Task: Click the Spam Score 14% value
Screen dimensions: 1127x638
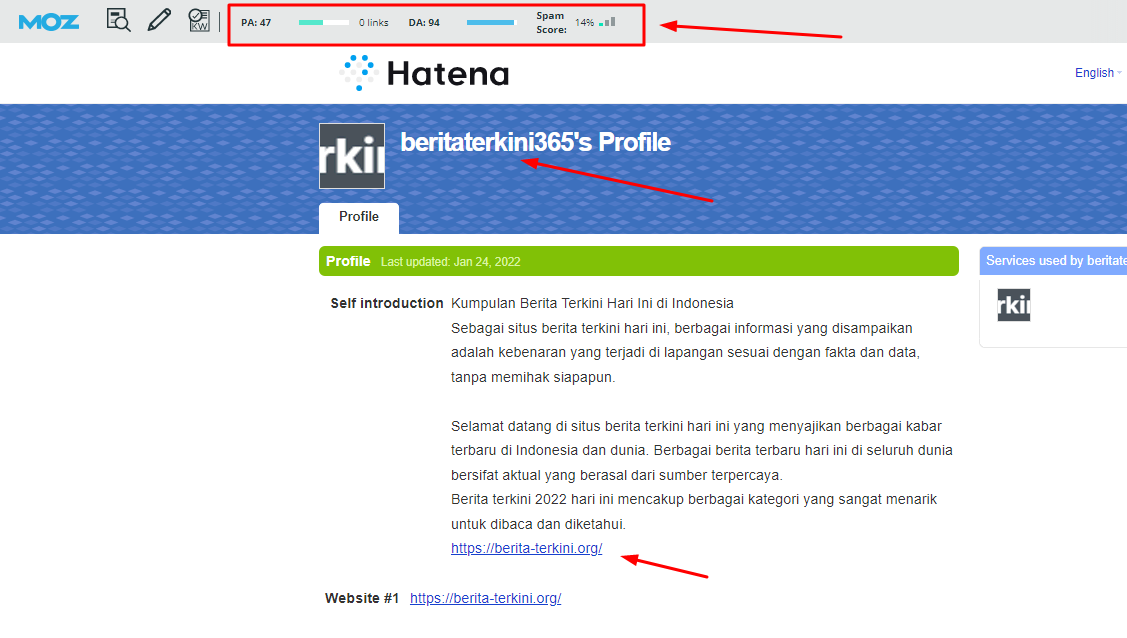Action: [x=584, y=22]
